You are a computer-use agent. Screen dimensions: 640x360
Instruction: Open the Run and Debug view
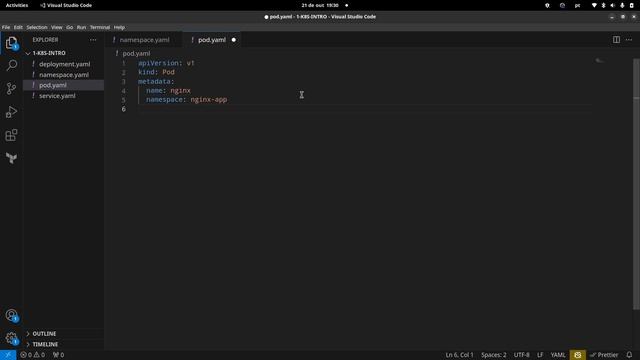point(11,112)
